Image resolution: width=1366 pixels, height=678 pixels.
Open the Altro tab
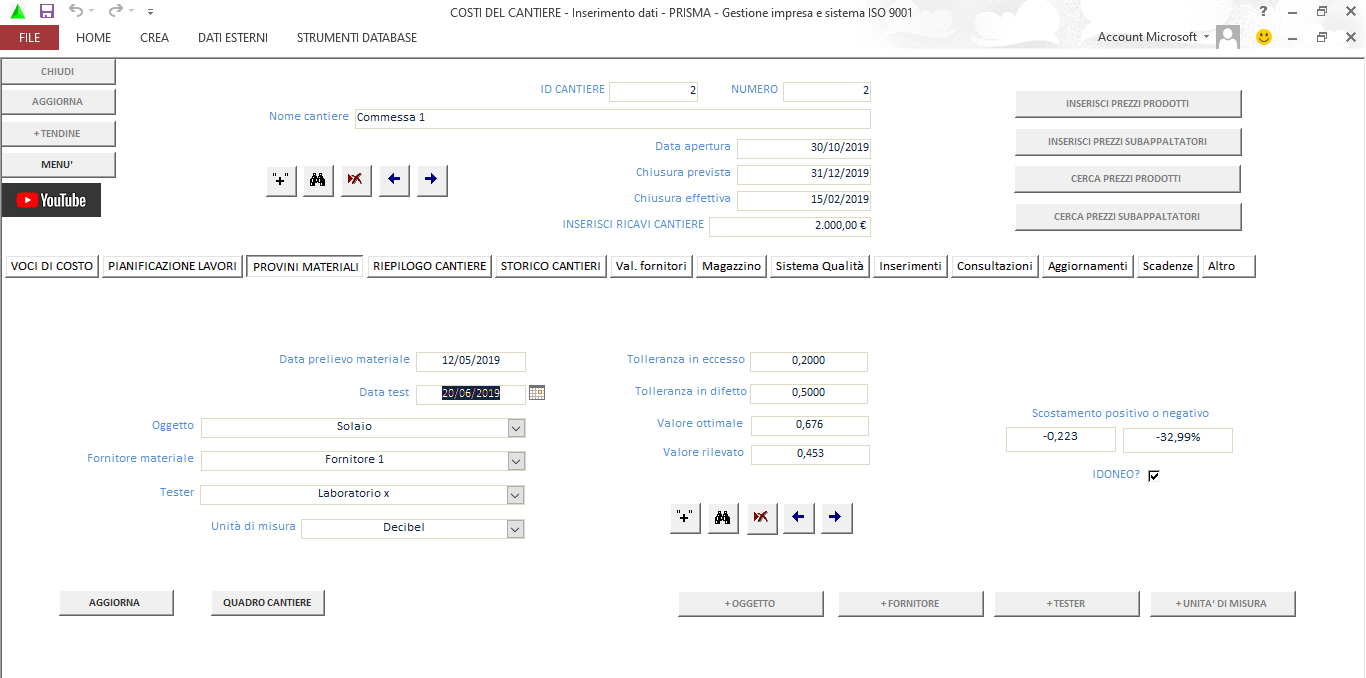click(1228, 266)
